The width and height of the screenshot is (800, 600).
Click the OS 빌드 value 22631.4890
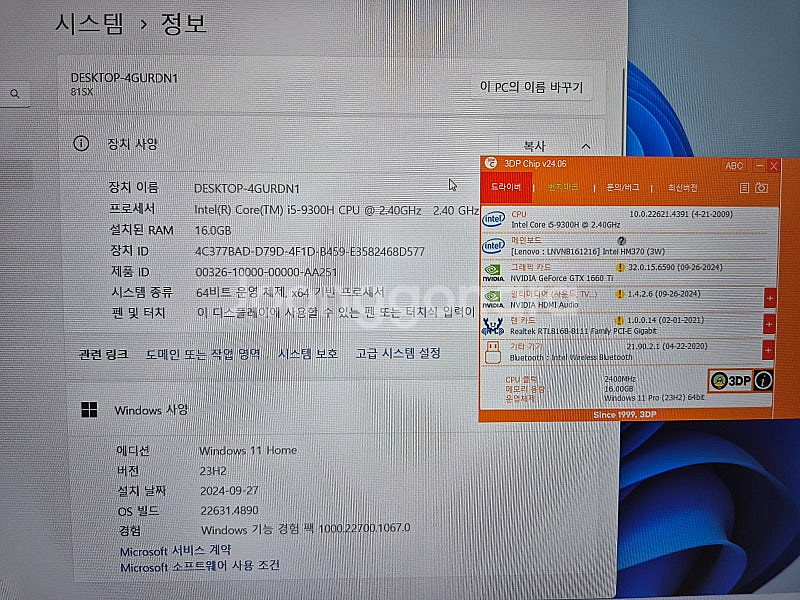click(x=230, y=510)
